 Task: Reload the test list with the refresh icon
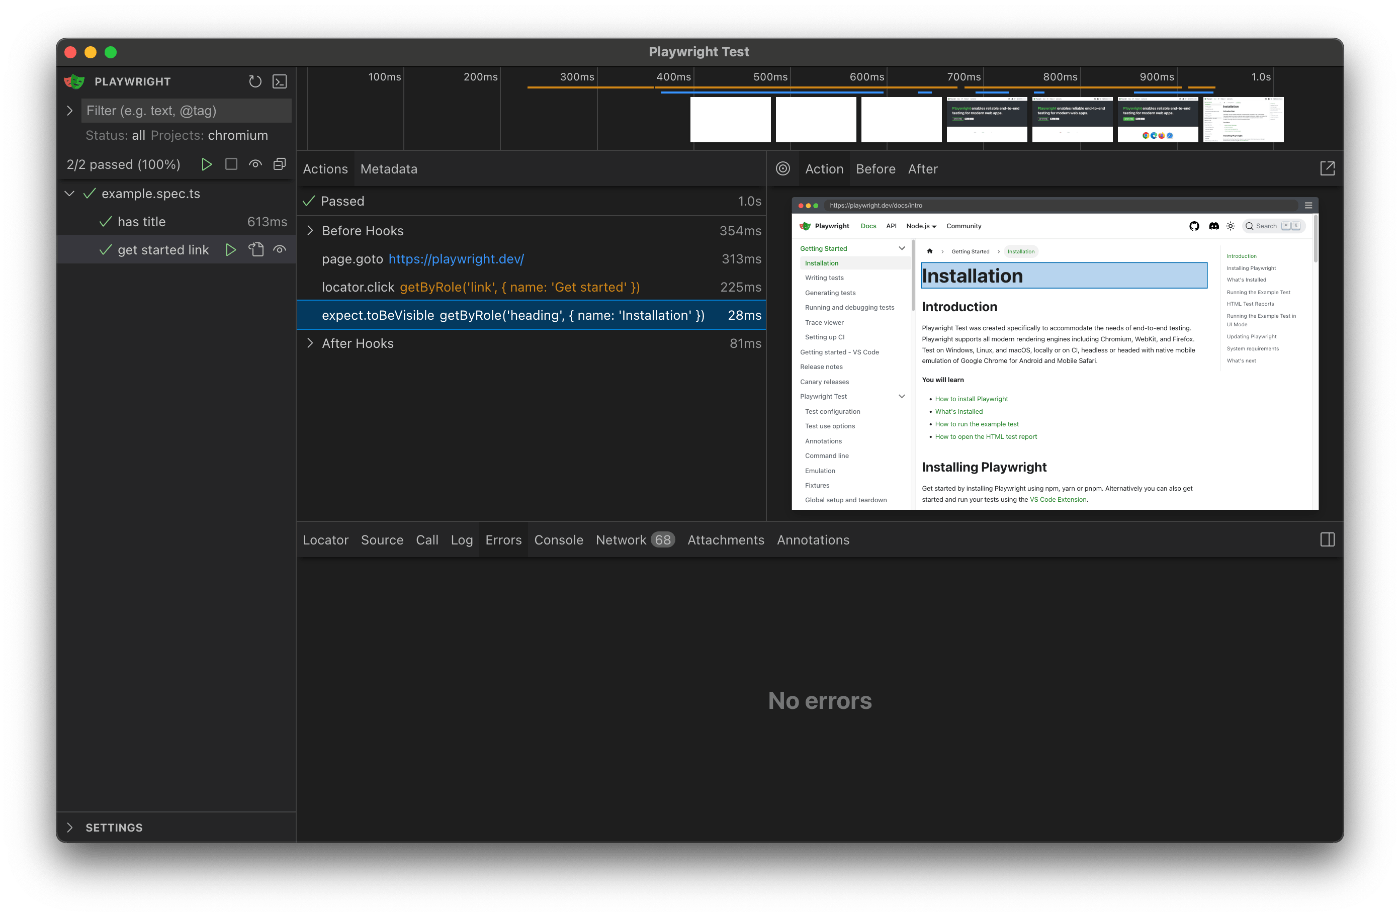pos(255,81)
